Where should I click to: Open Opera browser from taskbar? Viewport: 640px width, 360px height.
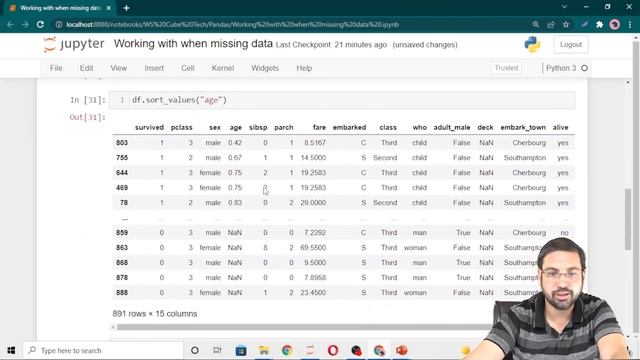point(333,350)
